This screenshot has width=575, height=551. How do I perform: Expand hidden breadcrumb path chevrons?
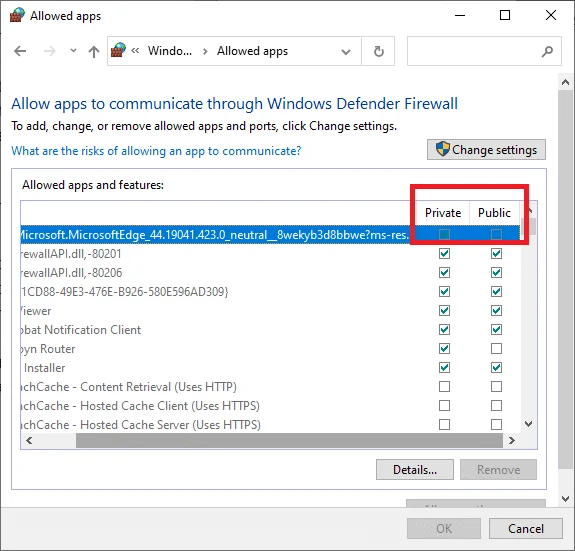coord(135,51)
